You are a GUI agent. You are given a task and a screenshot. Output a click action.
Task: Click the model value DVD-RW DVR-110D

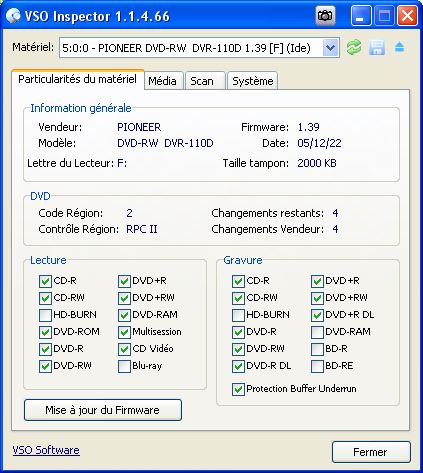click(165, 143)
